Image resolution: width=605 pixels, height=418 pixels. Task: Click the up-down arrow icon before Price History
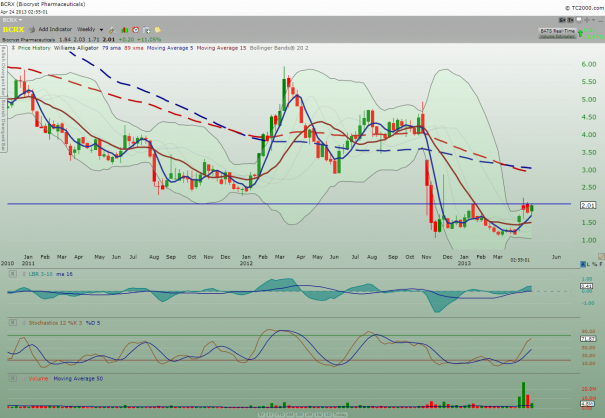[x=13, y=48]
